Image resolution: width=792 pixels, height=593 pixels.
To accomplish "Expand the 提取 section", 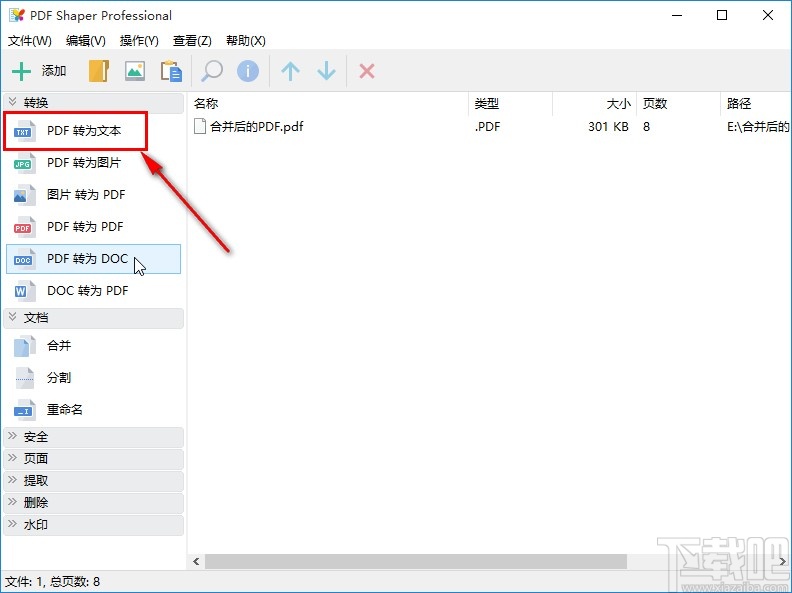I will pyautogui.click(x=93, y=481).
